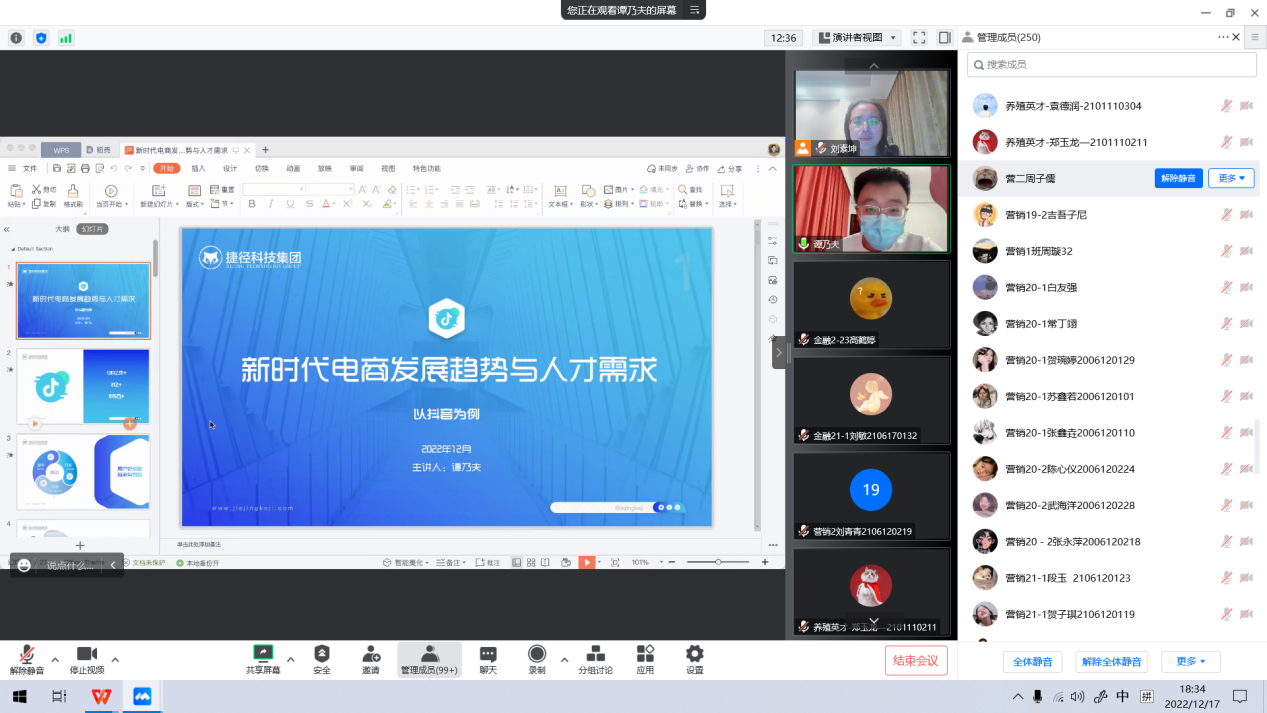Click the 搜索成员 search field

pyautogui.click(x=1111, y=65)
